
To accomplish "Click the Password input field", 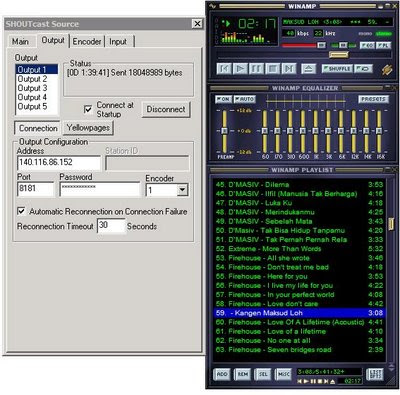I will tap(100, 189).
